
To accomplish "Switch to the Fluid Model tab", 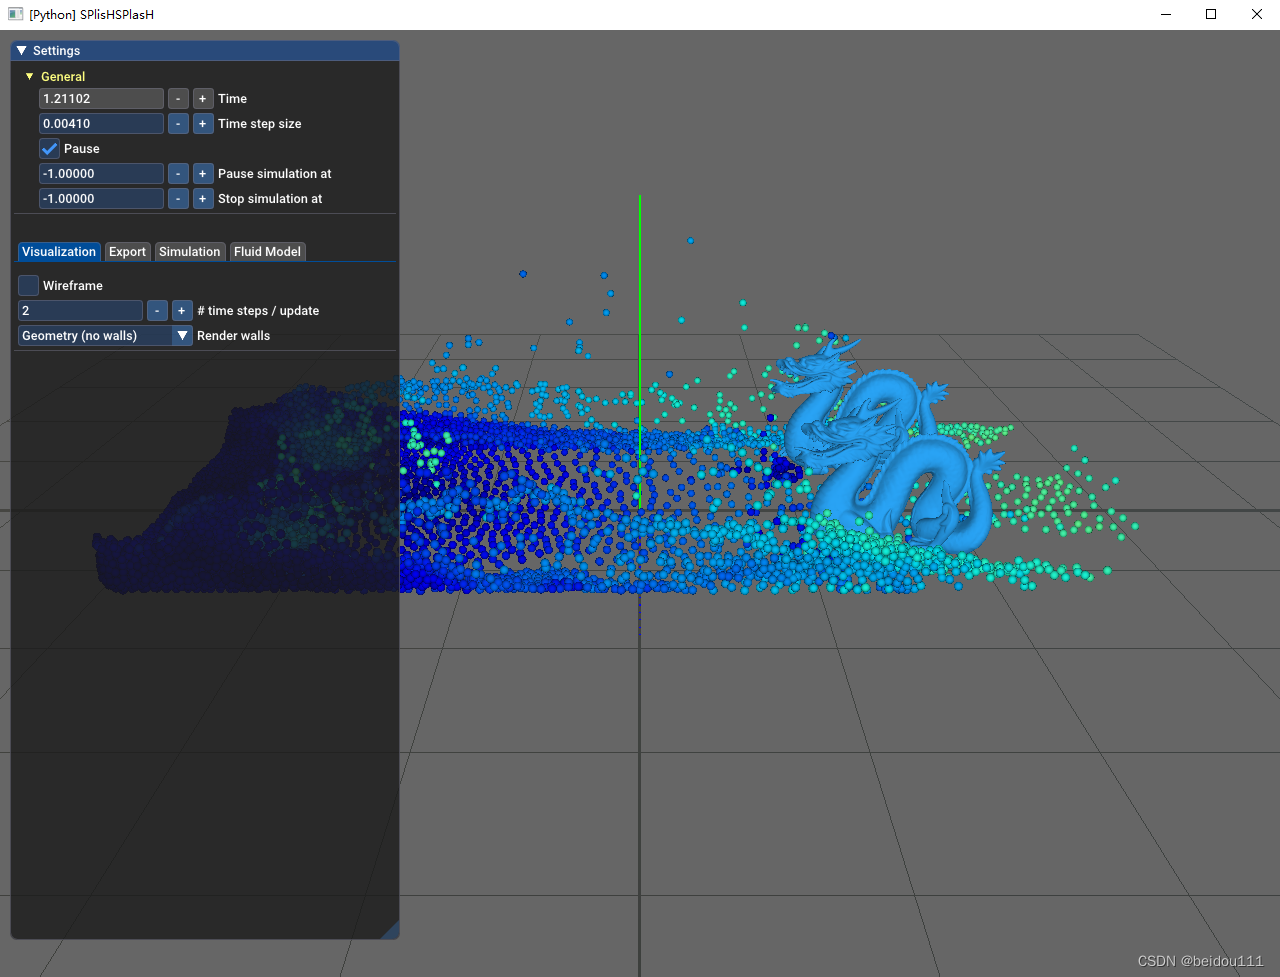I will [267, 251].
